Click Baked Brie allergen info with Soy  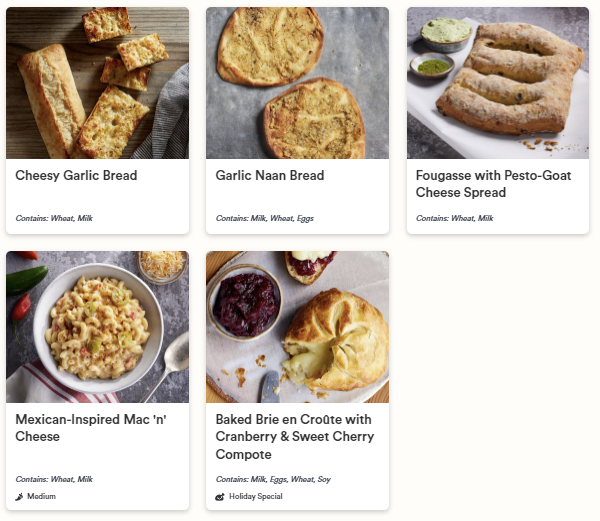(273, 480)
